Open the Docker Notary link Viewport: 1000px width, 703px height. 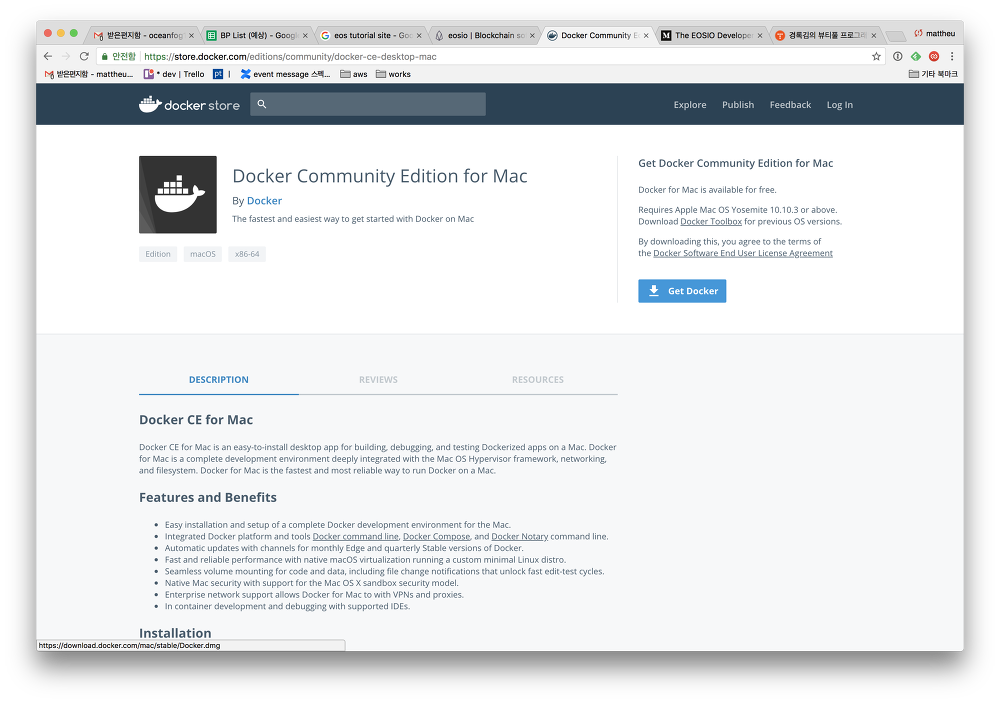point(520,536)
